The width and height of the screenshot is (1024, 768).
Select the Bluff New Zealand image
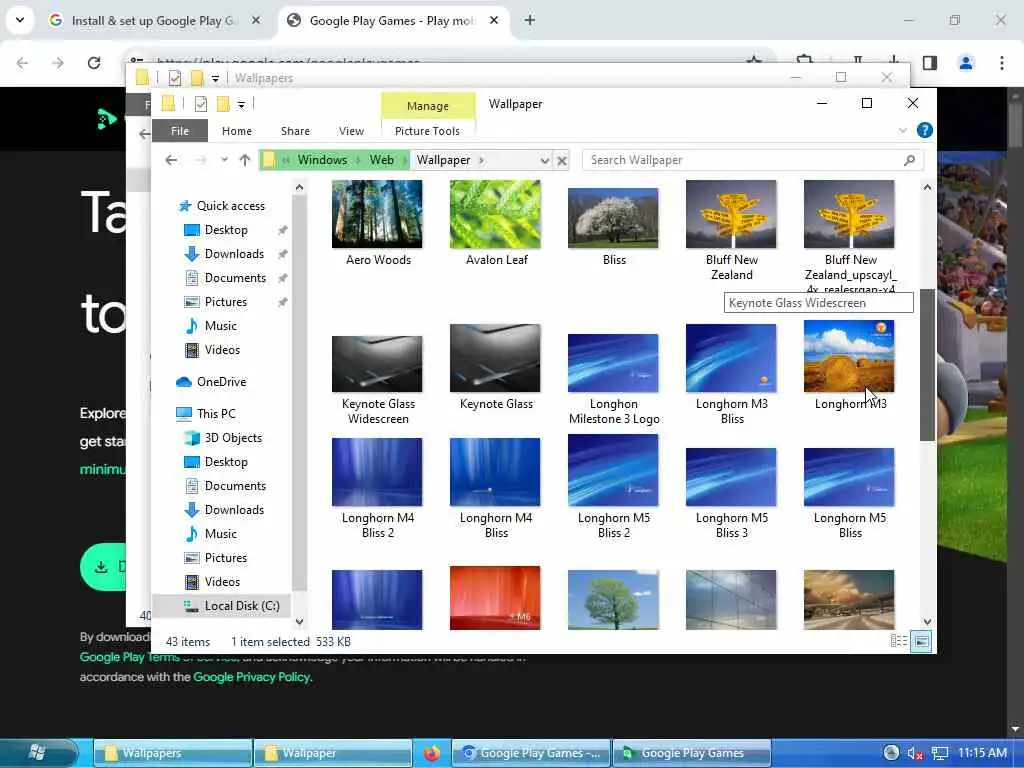coord(731,214)
